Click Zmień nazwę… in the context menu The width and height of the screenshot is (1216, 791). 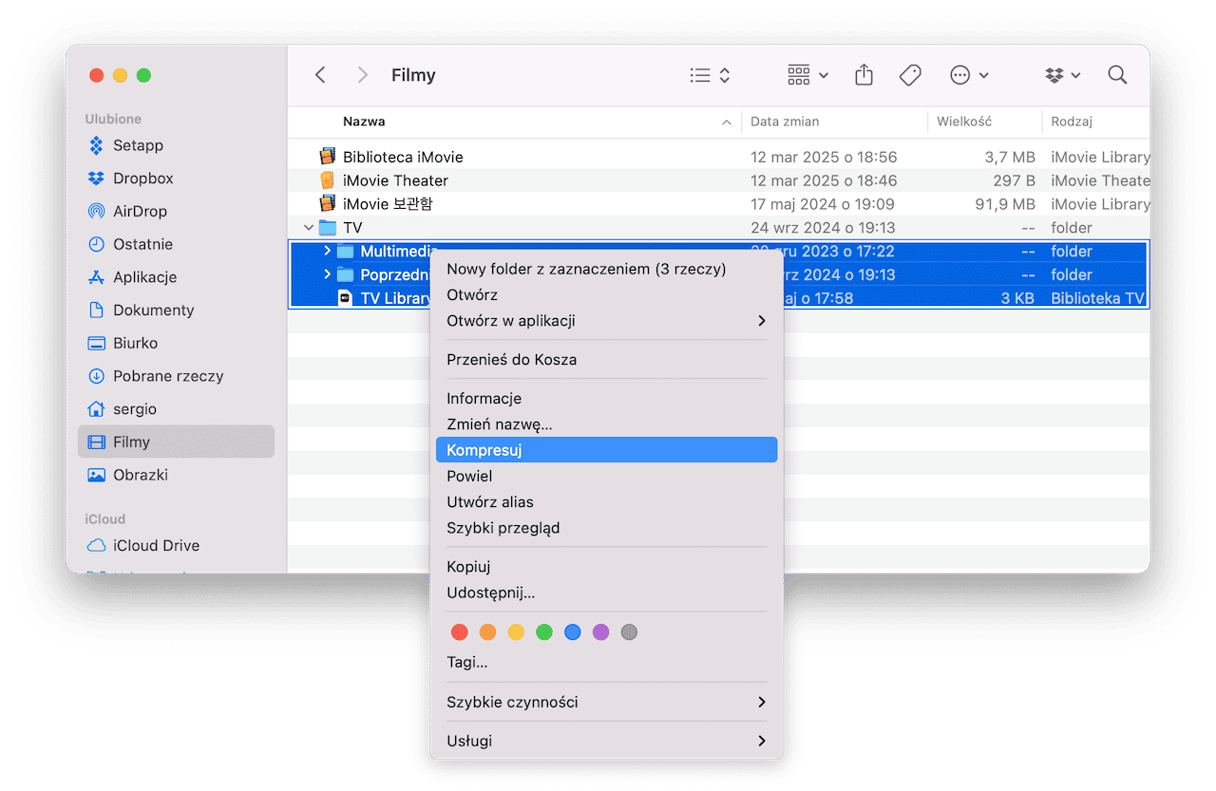point(499,424)
